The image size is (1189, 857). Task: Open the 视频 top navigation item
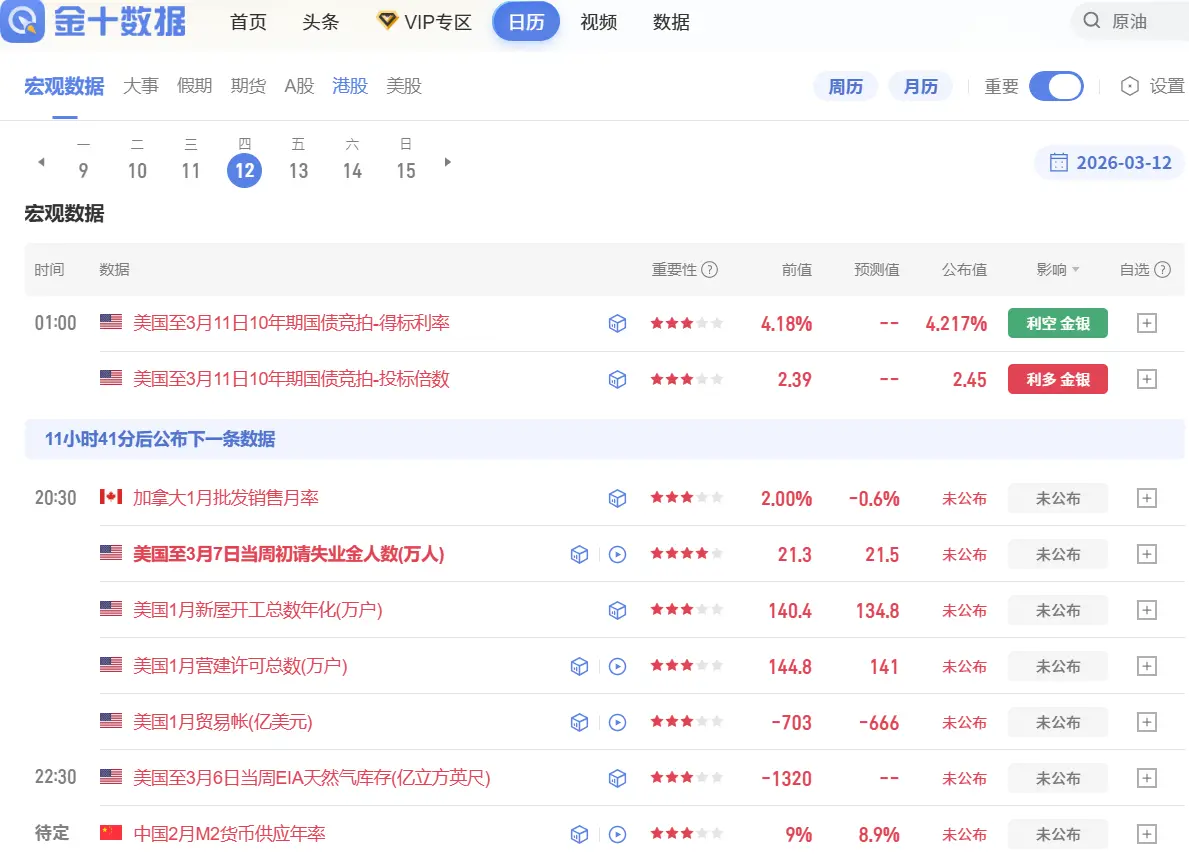599,22
